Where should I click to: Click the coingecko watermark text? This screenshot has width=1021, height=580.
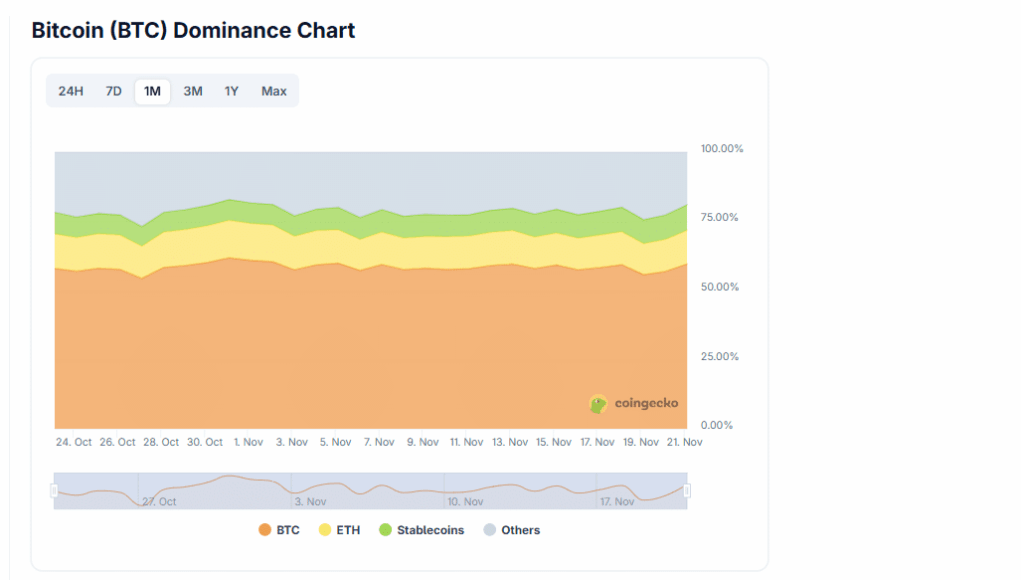646,403
